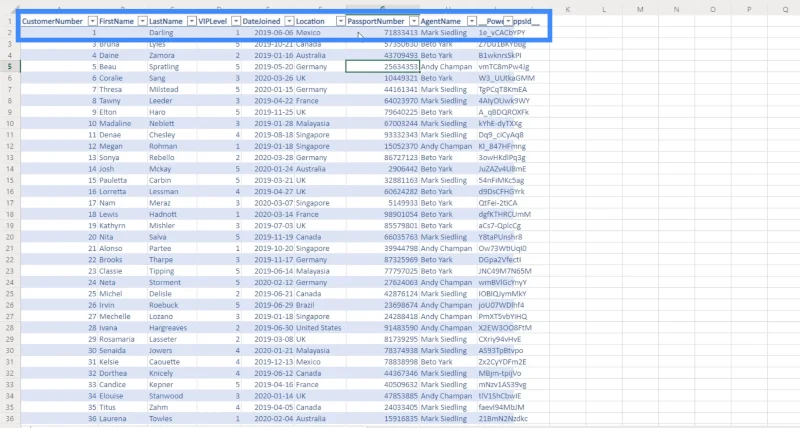800x428 pixels.
Task: Select the Kathyrn first name cell
Action: point(122,225)
